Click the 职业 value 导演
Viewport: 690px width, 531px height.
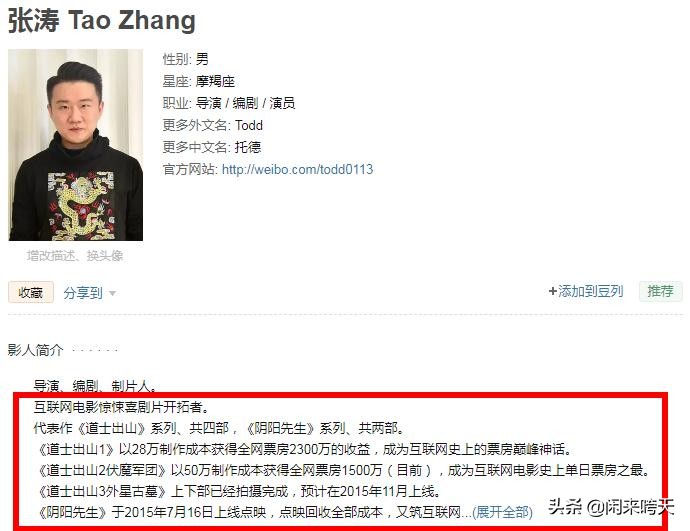coord(209,103)
